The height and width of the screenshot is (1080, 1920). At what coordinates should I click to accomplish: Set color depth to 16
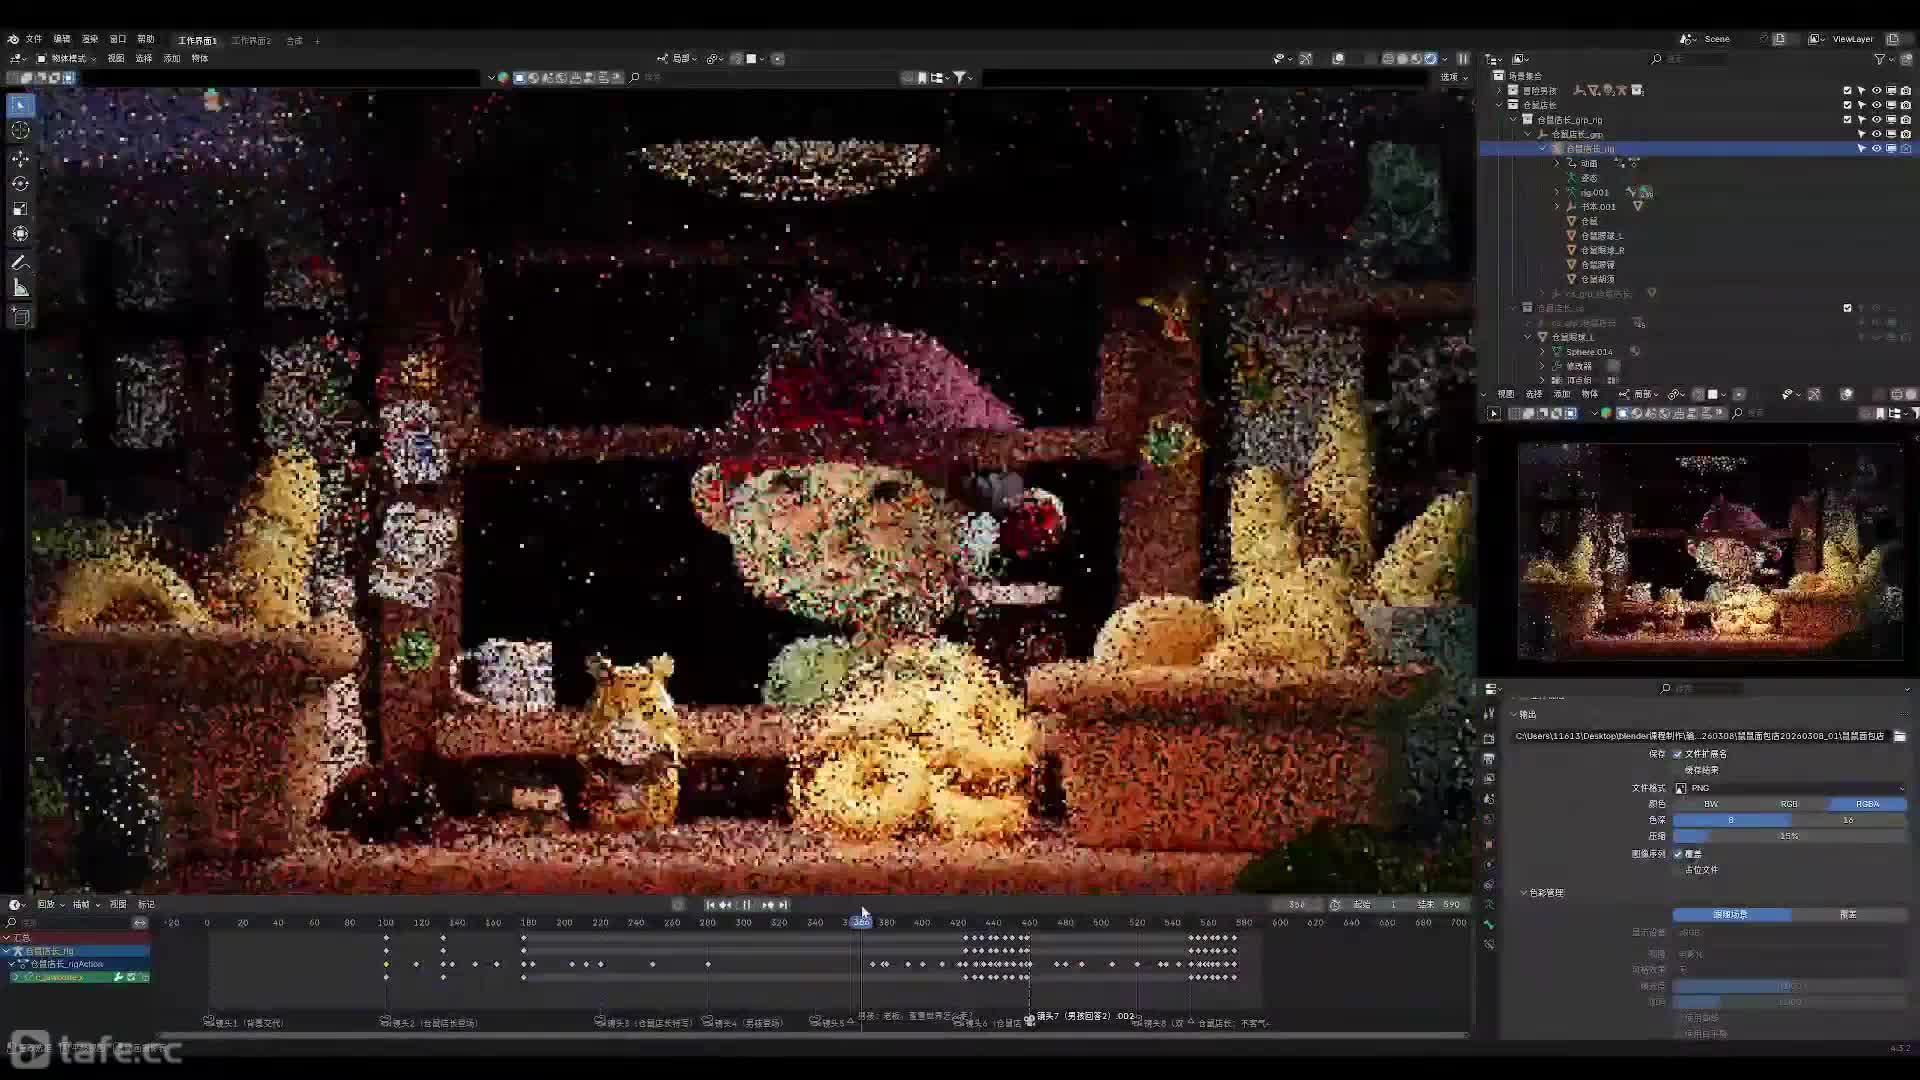pyautogui.click(x=1848, y=820)
